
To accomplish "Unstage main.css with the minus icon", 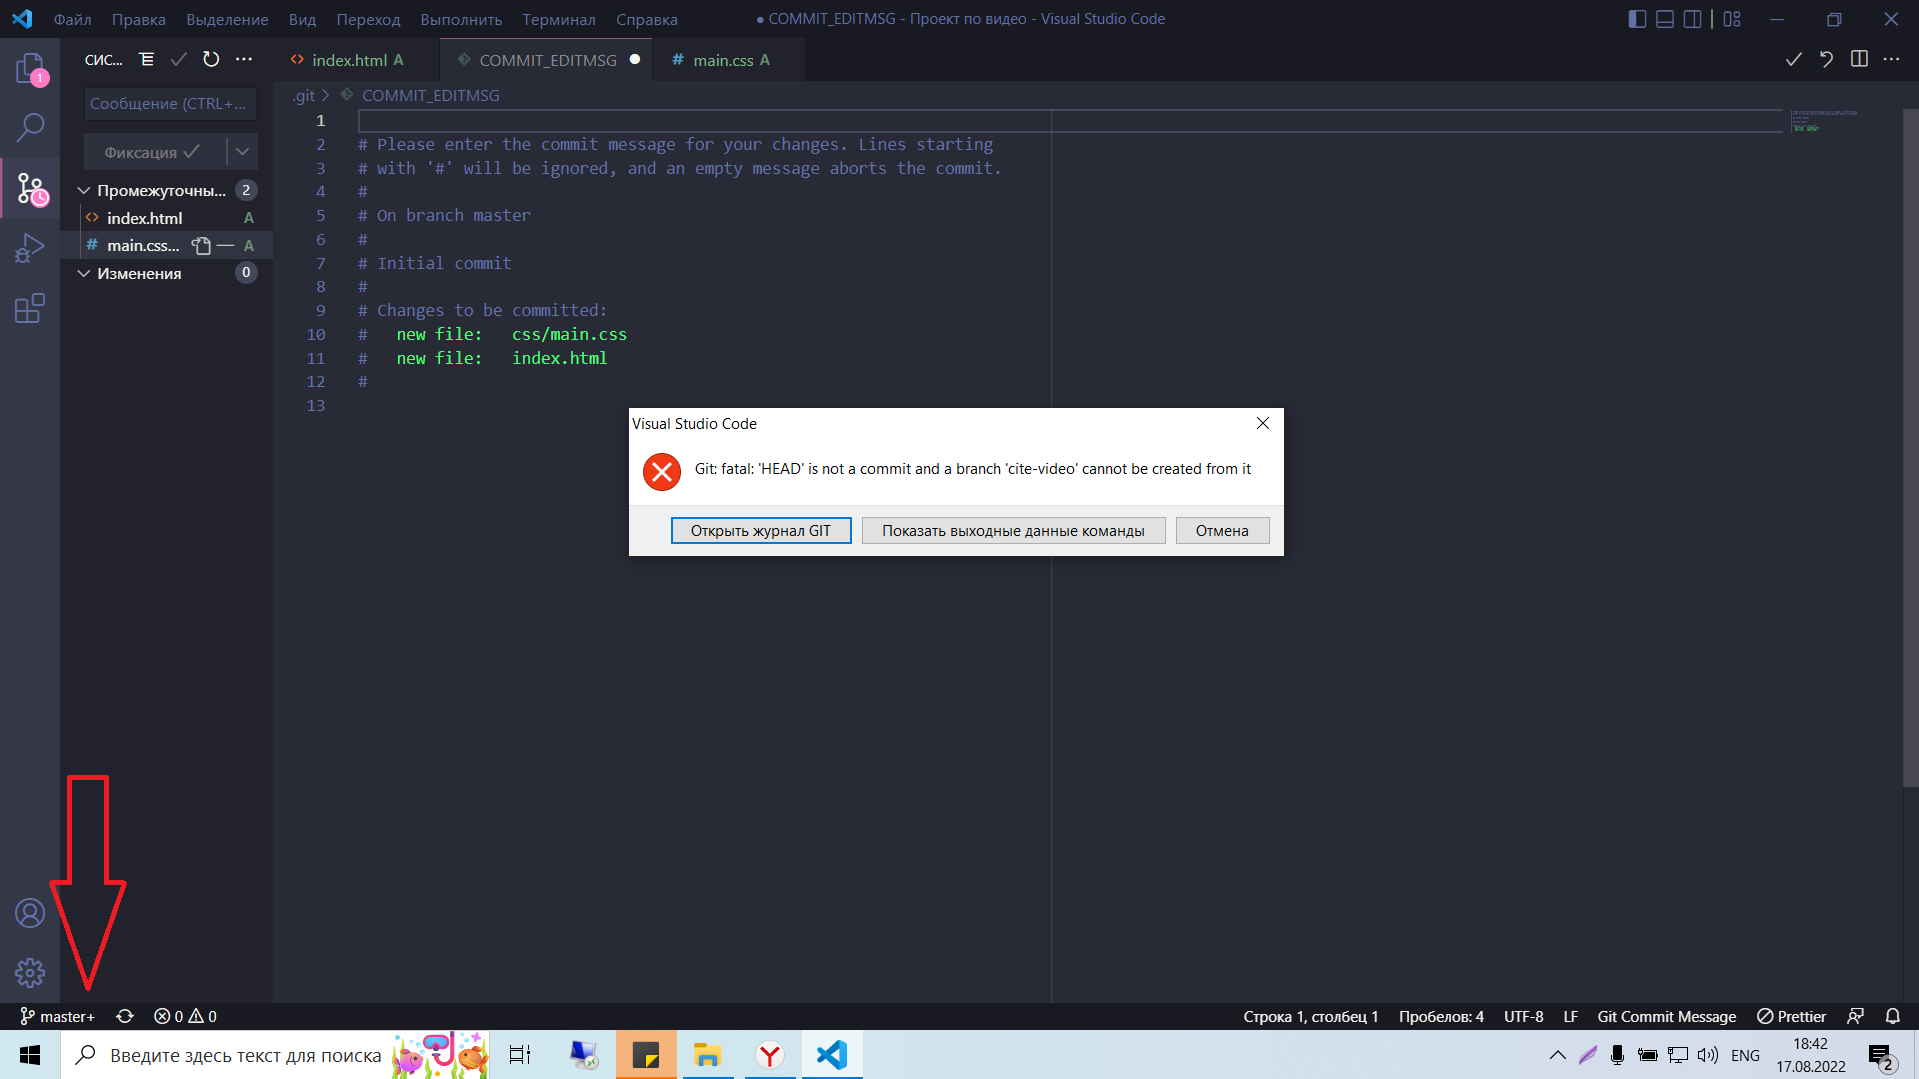I will point(226,246).
